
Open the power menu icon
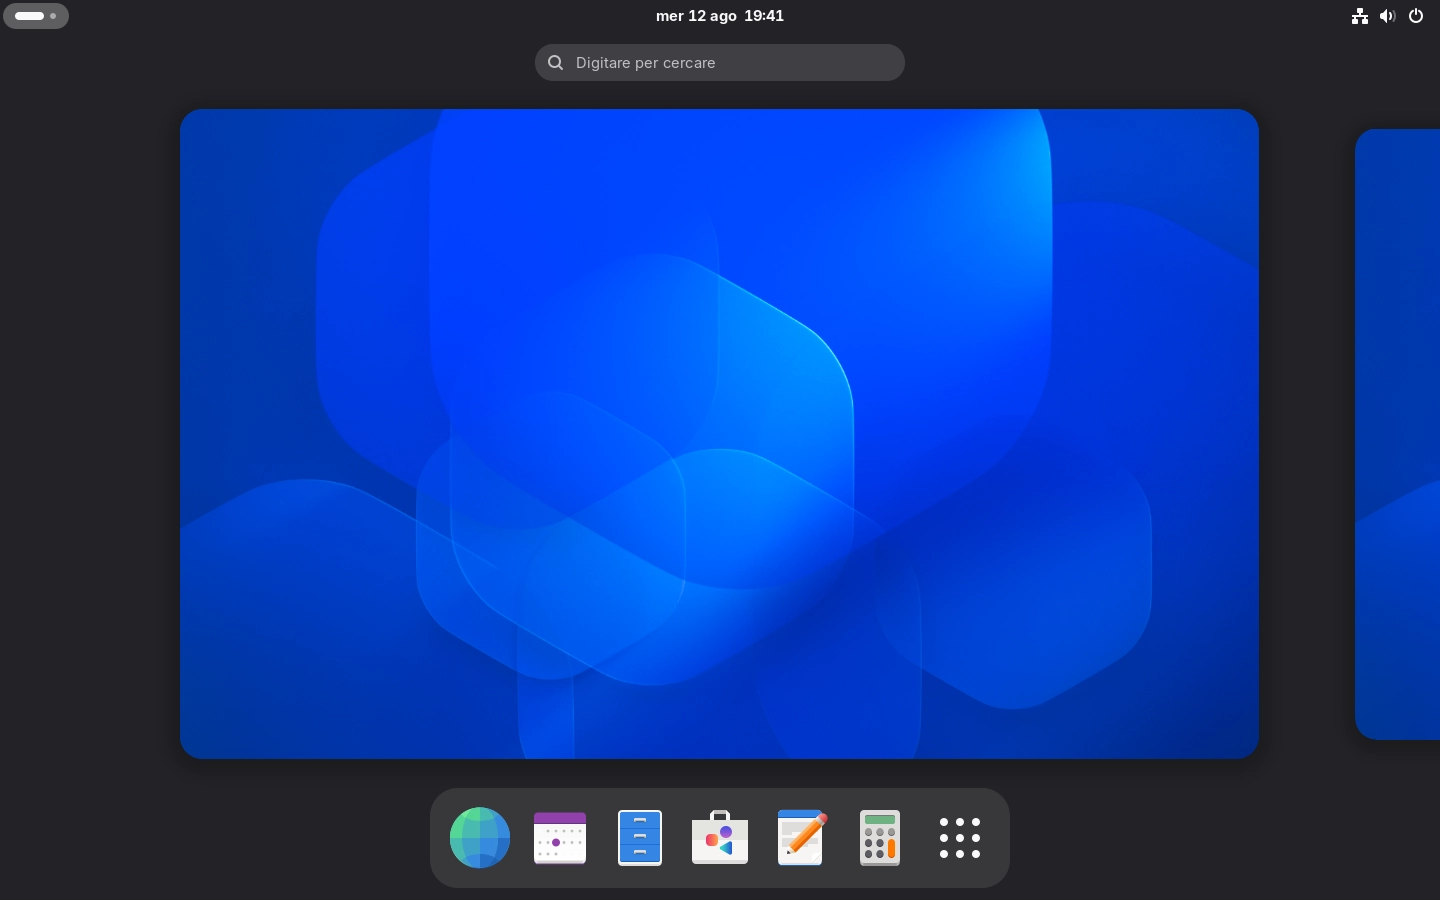coord(1416,16)
